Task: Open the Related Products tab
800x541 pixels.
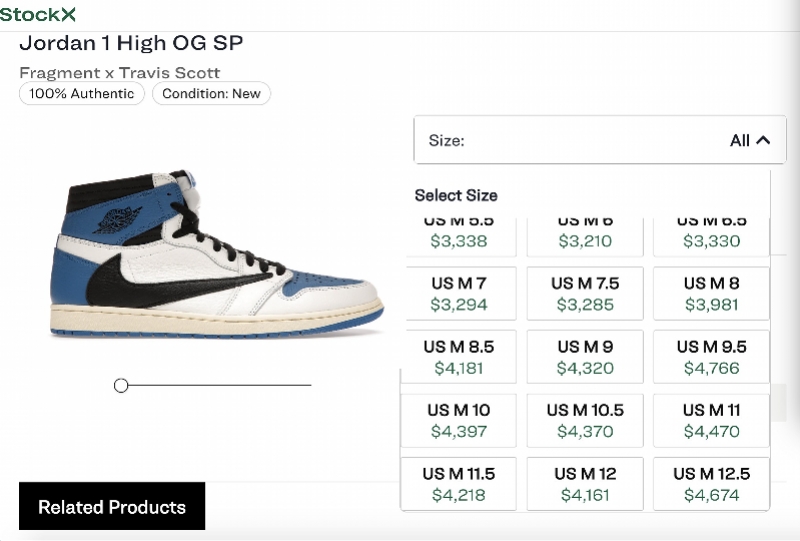Action: 112,507
